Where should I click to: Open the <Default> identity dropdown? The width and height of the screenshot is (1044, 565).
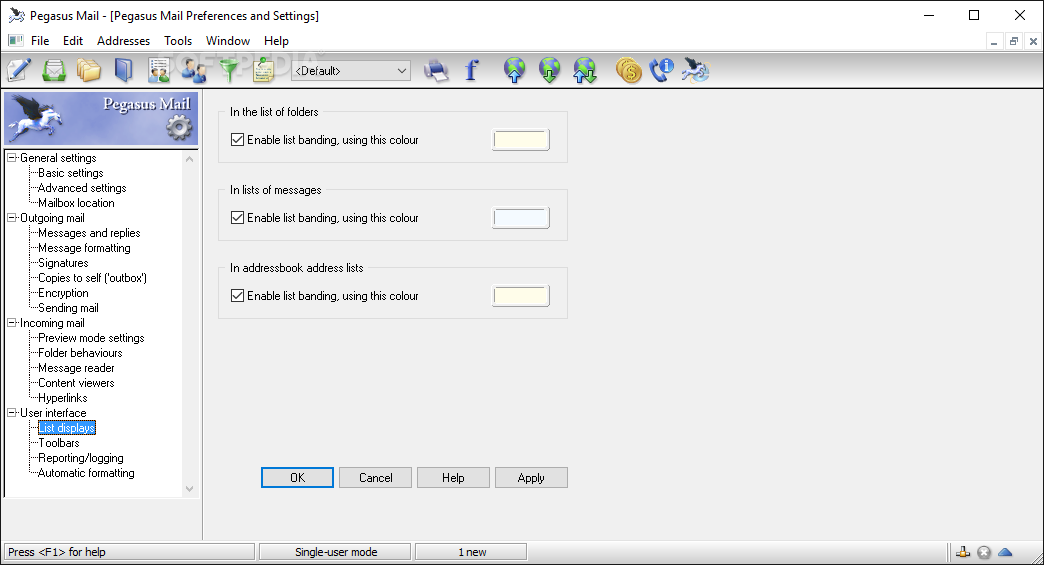point(351,71)
